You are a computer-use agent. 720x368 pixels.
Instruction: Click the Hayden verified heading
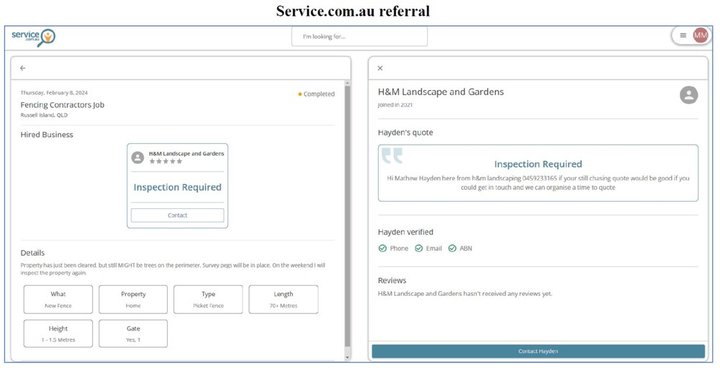click(405, 232)
